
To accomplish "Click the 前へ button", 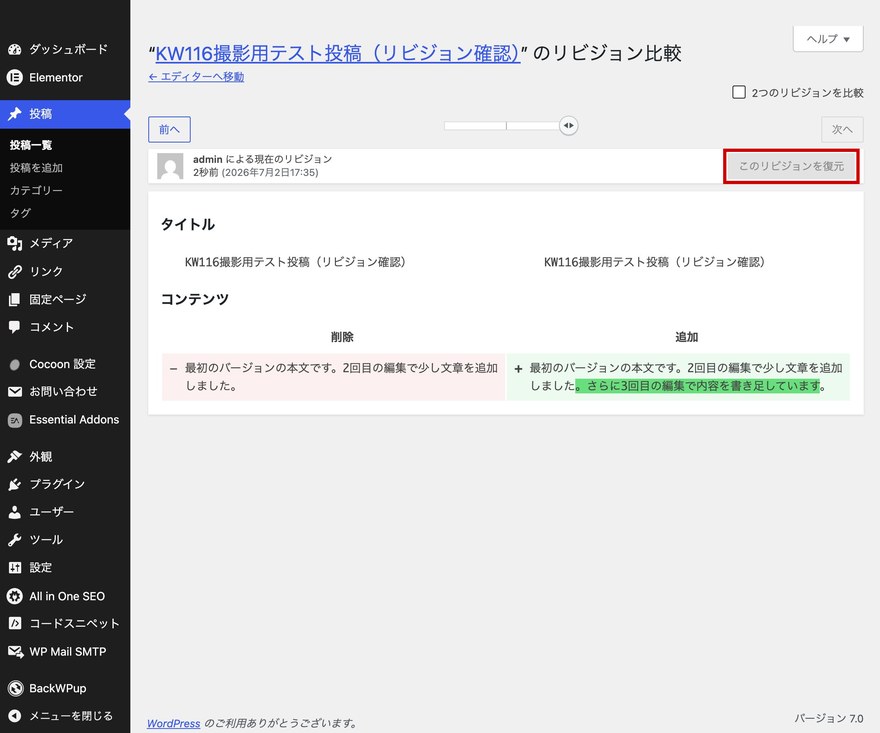I will click(169, 130).
